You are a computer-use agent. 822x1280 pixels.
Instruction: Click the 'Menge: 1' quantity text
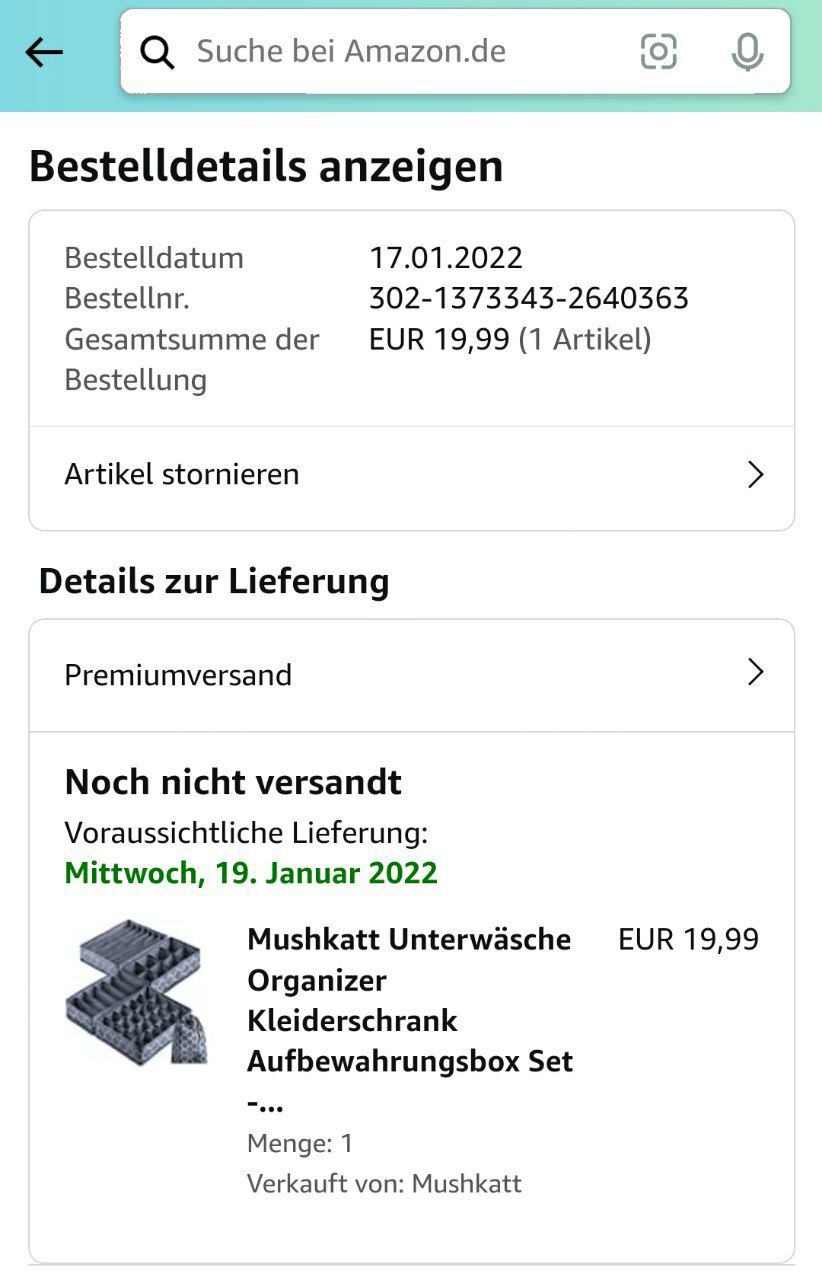coord(300,1143)
